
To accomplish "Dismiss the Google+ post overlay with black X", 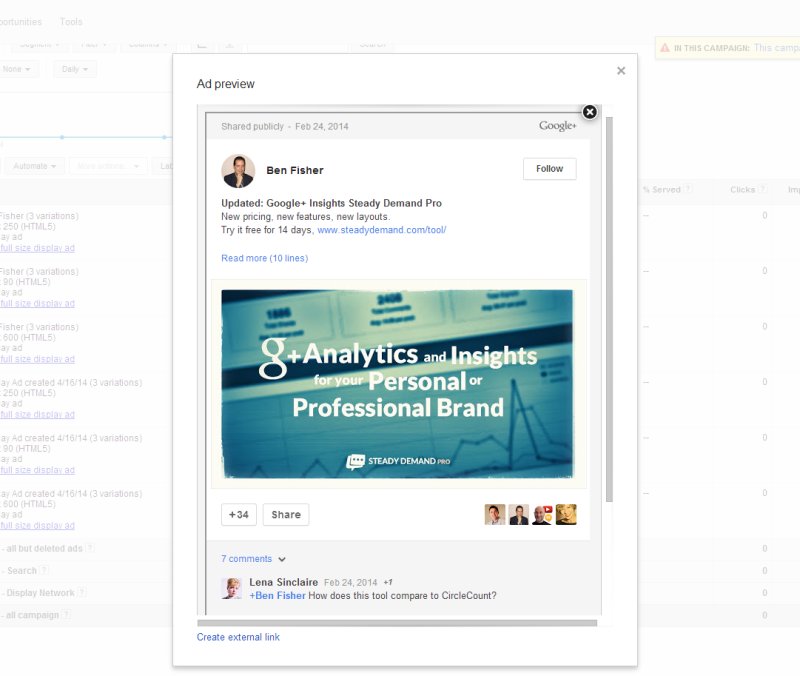I will point(589,112).
